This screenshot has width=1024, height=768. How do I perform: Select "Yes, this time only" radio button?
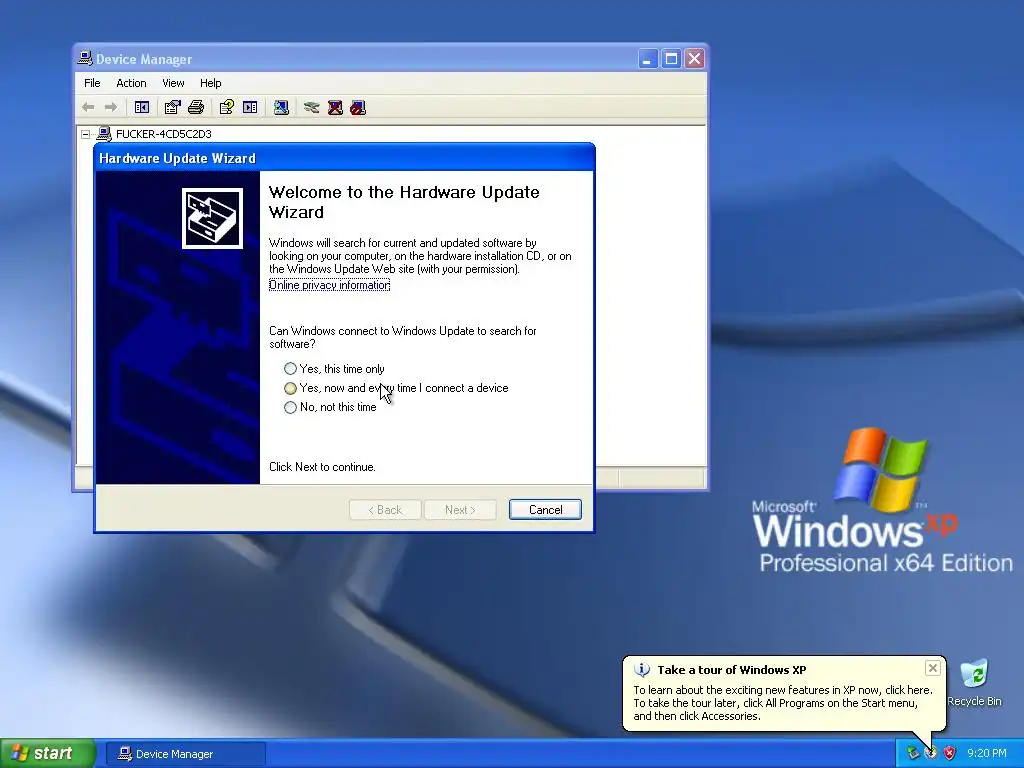(291, 369)
